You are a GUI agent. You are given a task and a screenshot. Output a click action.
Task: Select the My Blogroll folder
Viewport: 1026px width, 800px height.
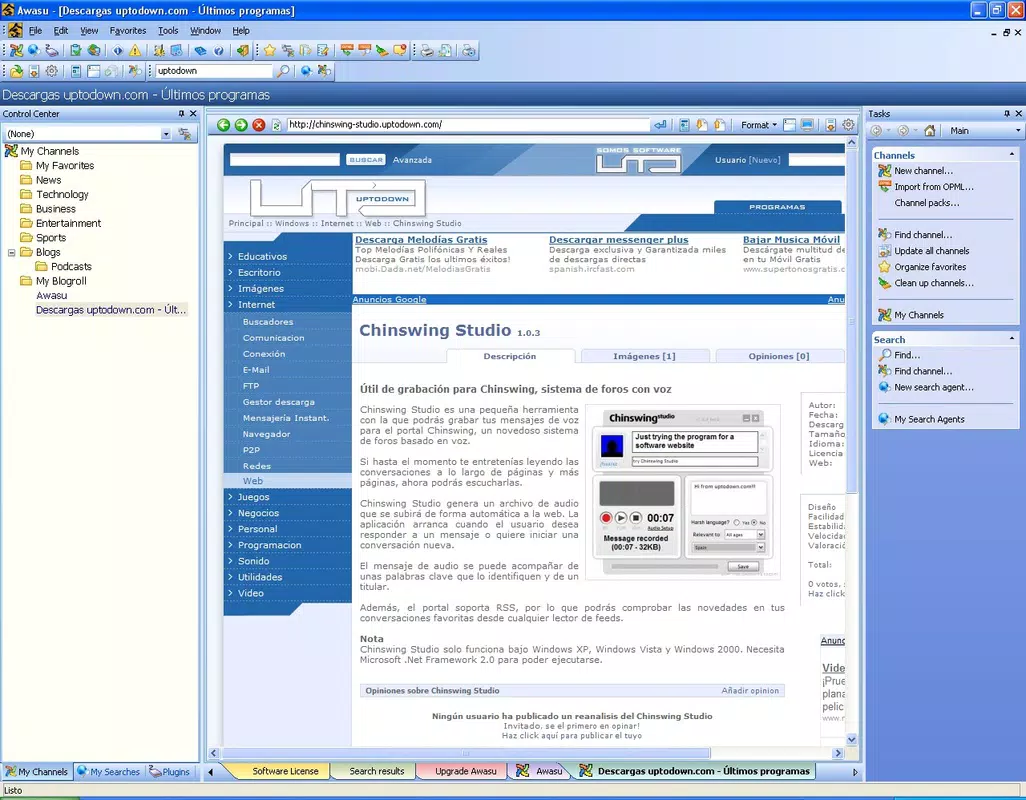pos(62,281)
